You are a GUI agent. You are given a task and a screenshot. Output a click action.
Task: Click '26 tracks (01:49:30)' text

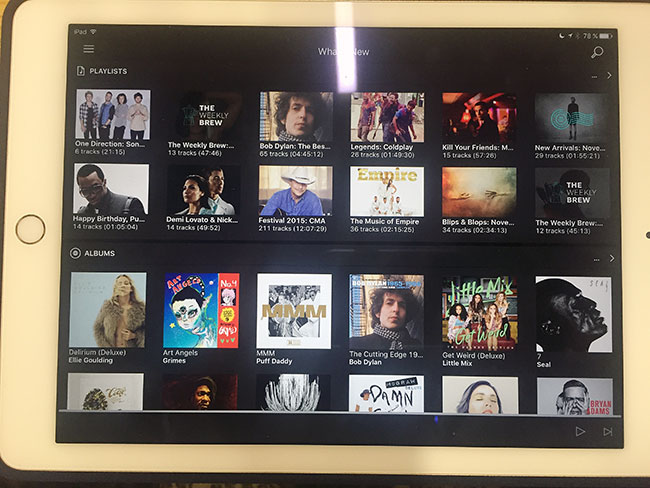click(382, 155)
